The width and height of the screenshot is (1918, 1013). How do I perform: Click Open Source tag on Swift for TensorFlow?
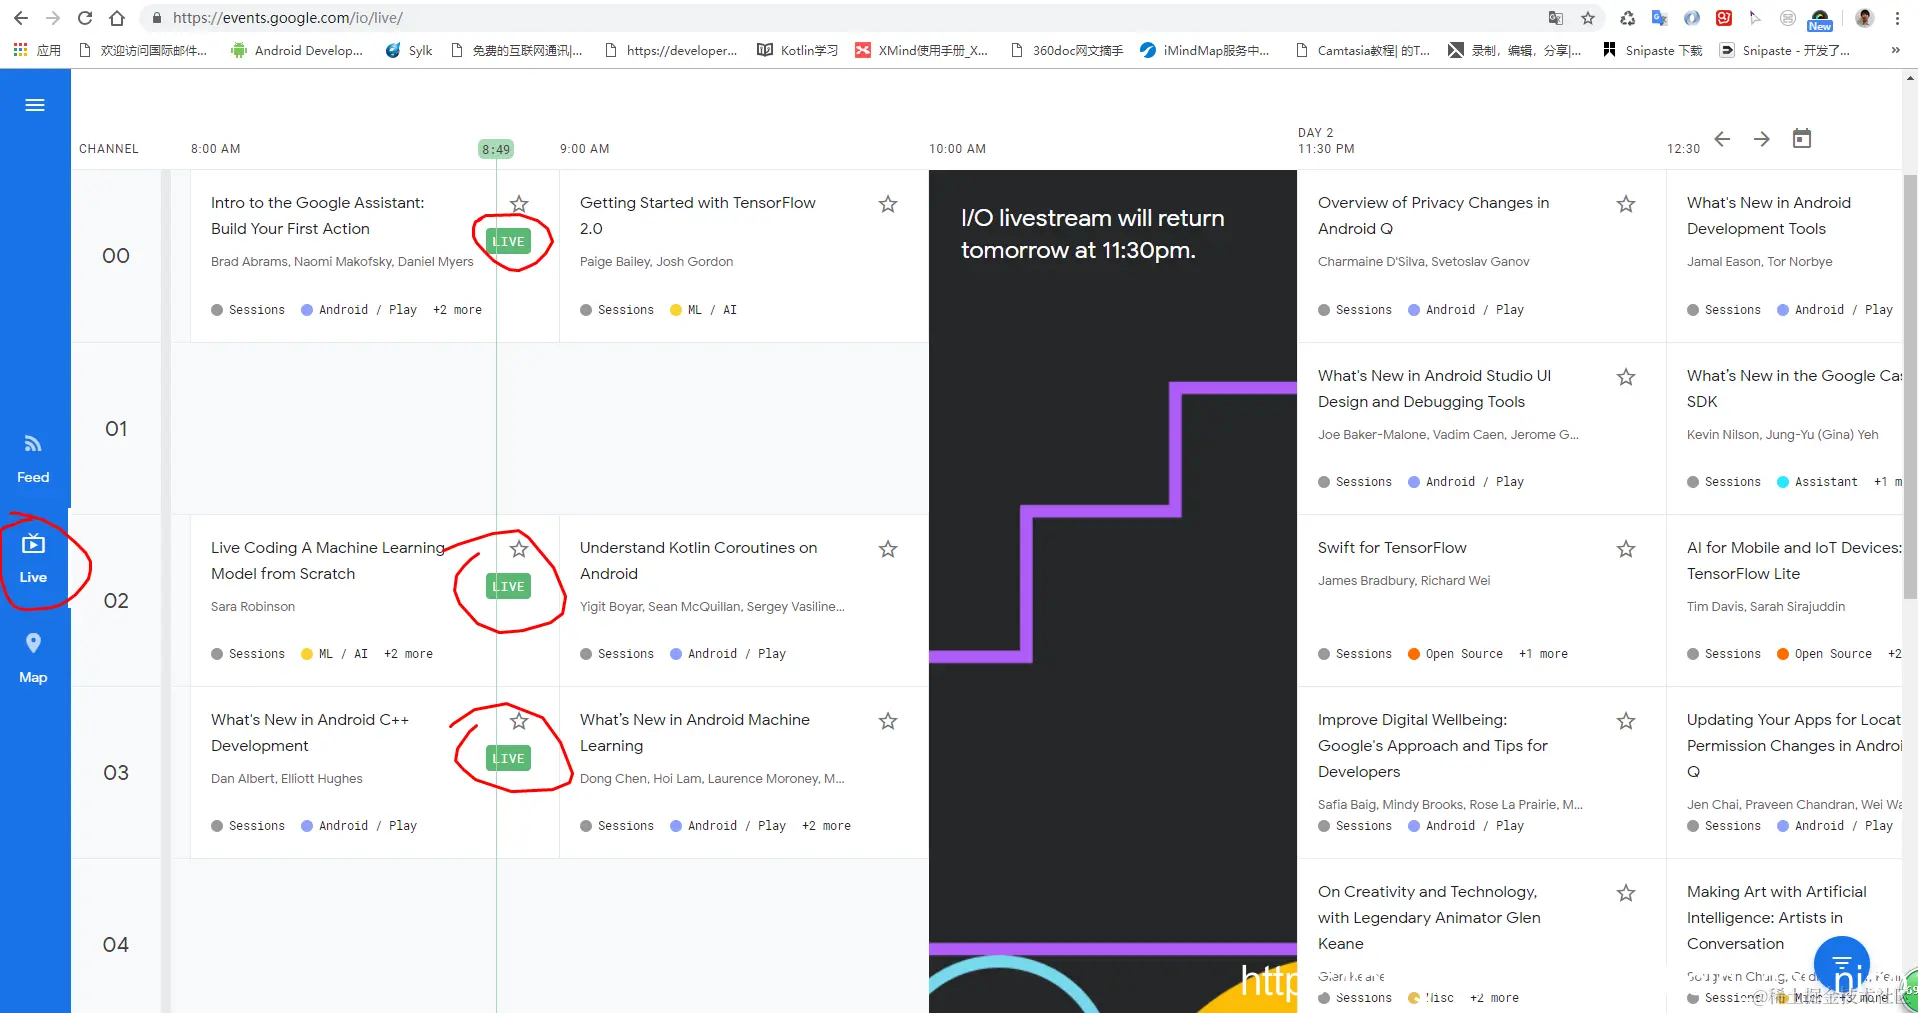(1455, 654)
